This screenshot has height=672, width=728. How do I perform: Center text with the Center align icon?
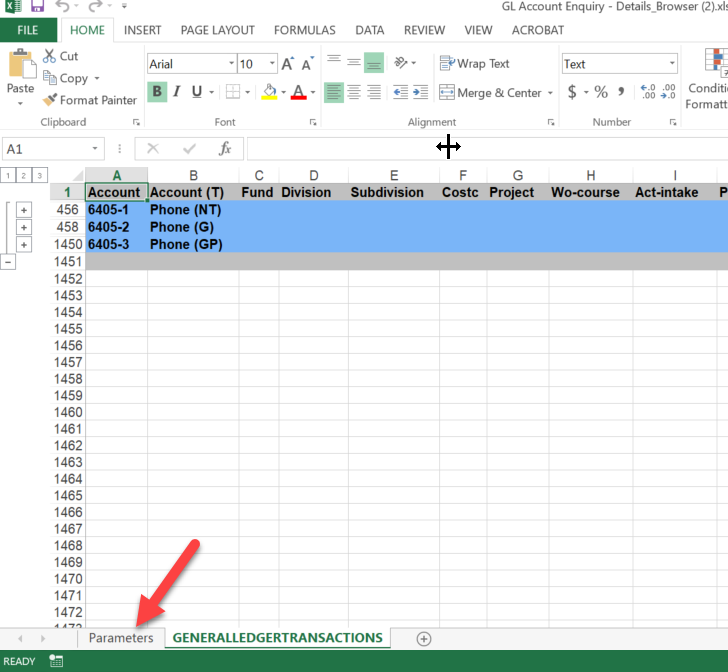354,92
